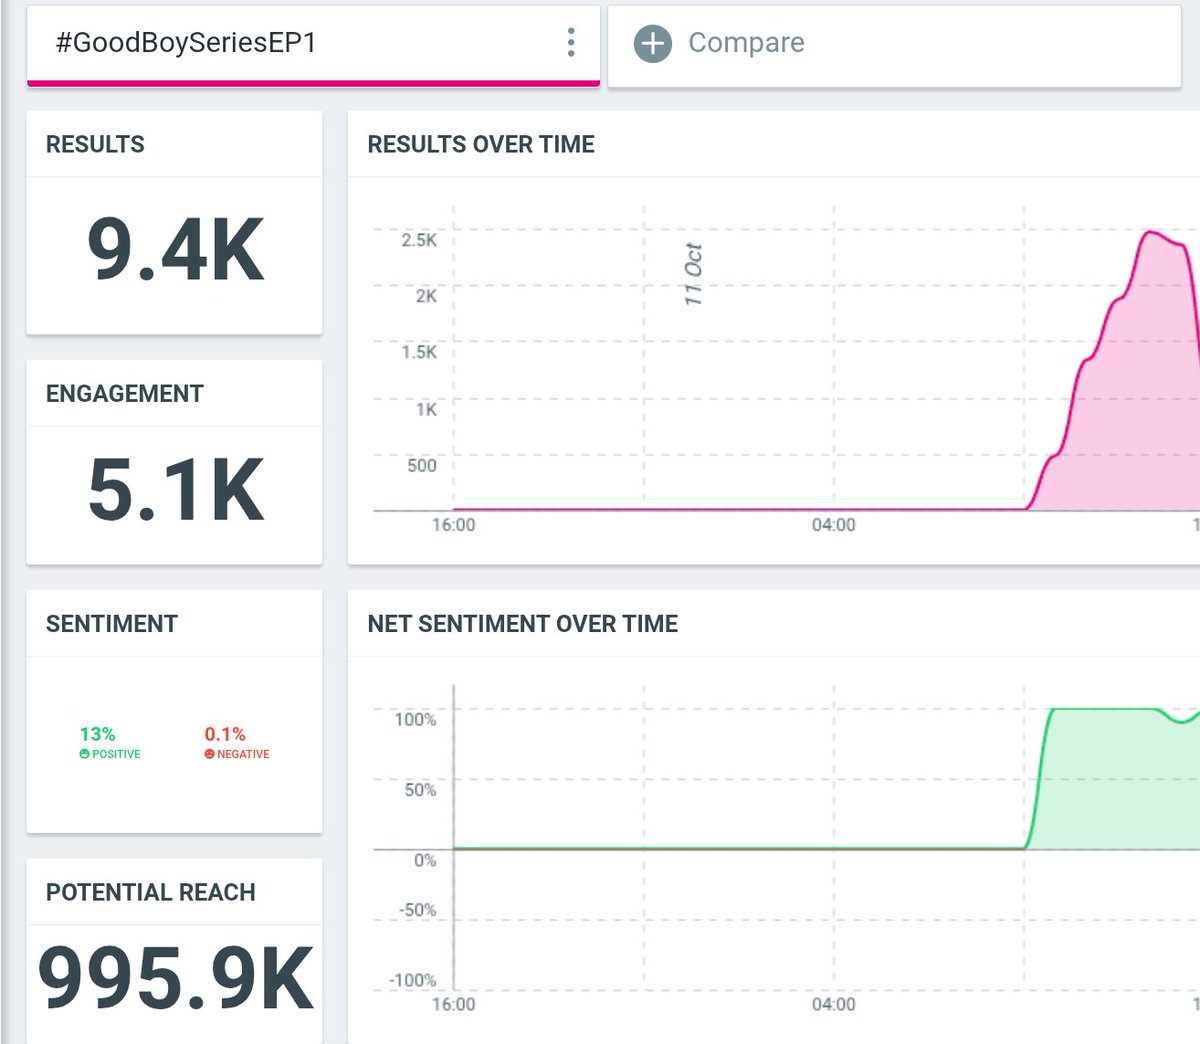Open the Engagement 5.1K card

point(174,462)
